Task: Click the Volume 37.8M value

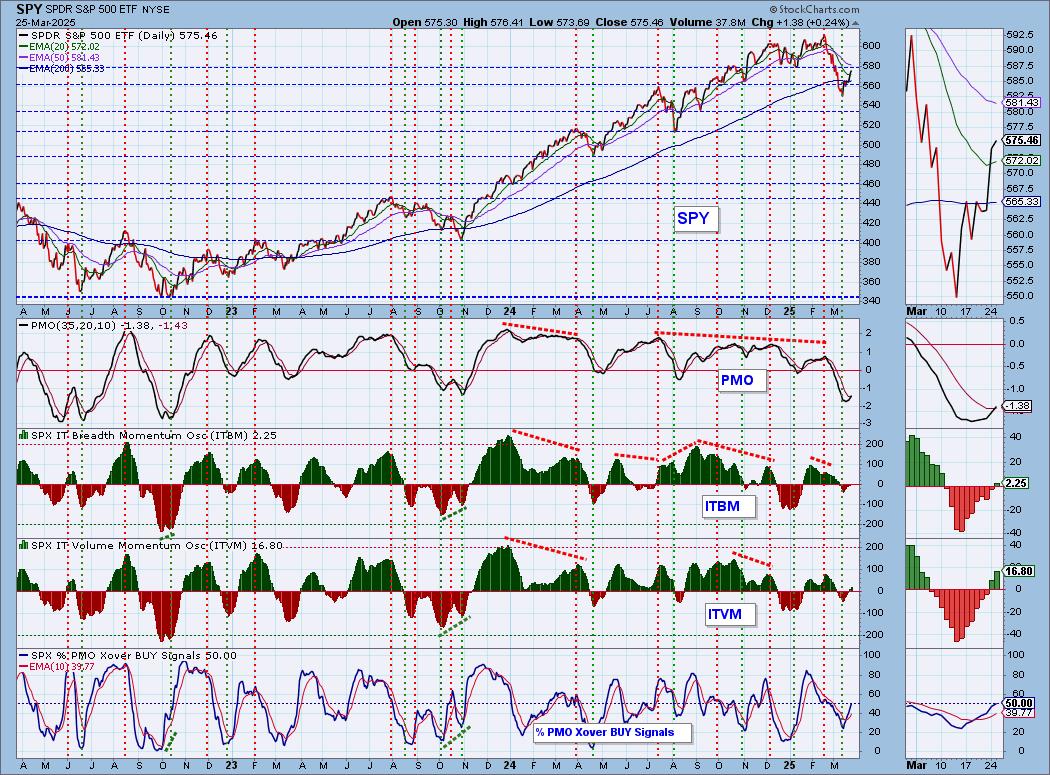Action: pos(708,22)
